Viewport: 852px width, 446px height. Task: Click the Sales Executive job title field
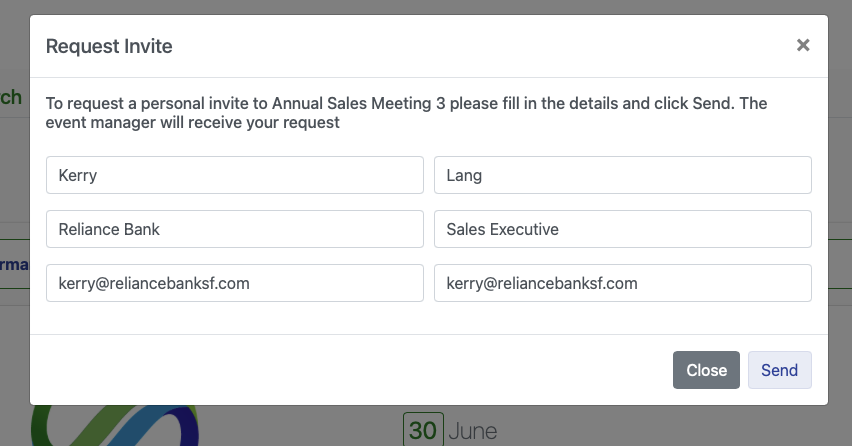[x=623, y=229]
